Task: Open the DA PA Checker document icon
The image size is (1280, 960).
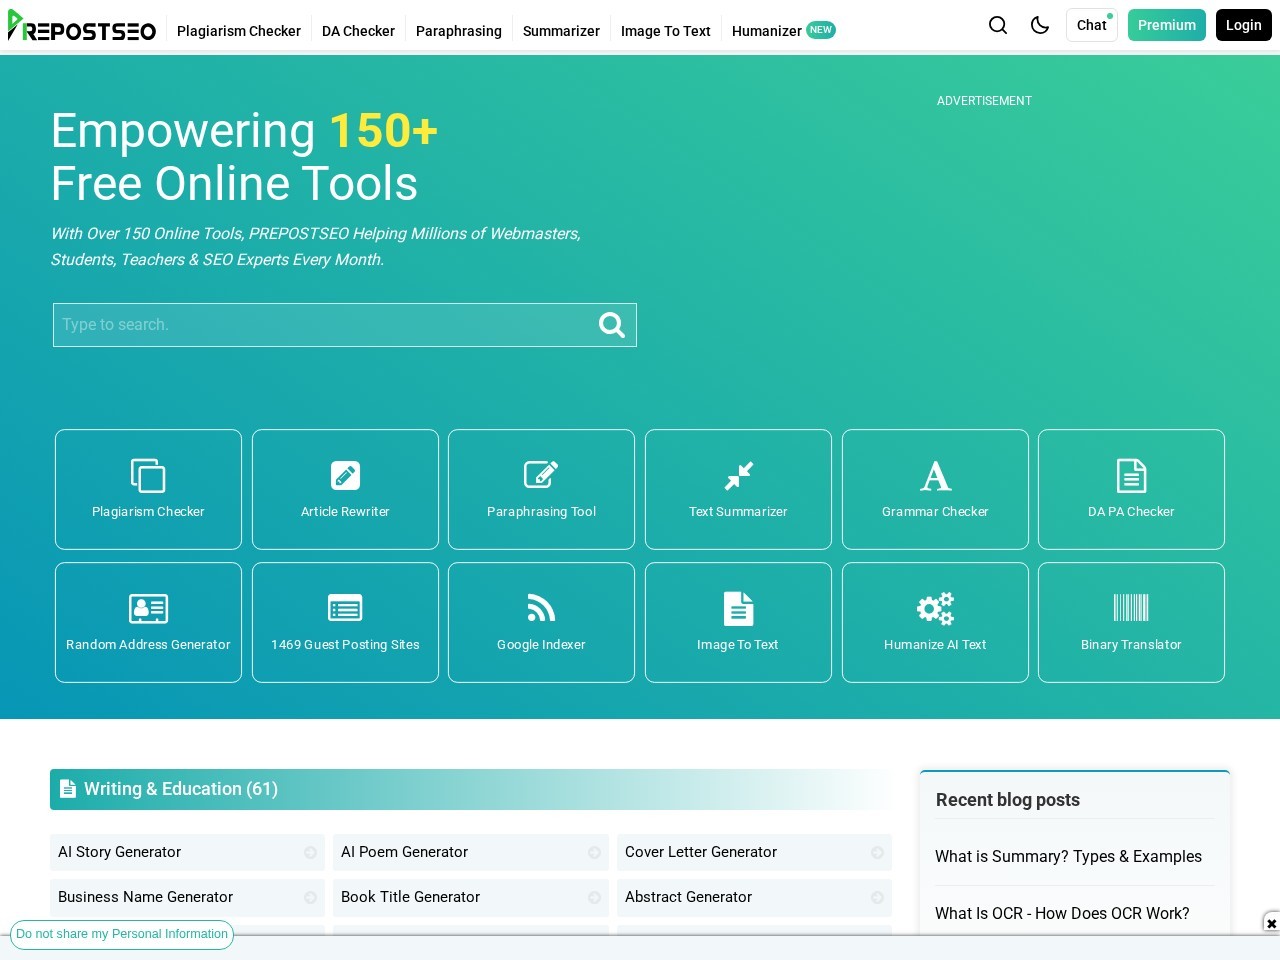Action: (x=1131, y=476)
